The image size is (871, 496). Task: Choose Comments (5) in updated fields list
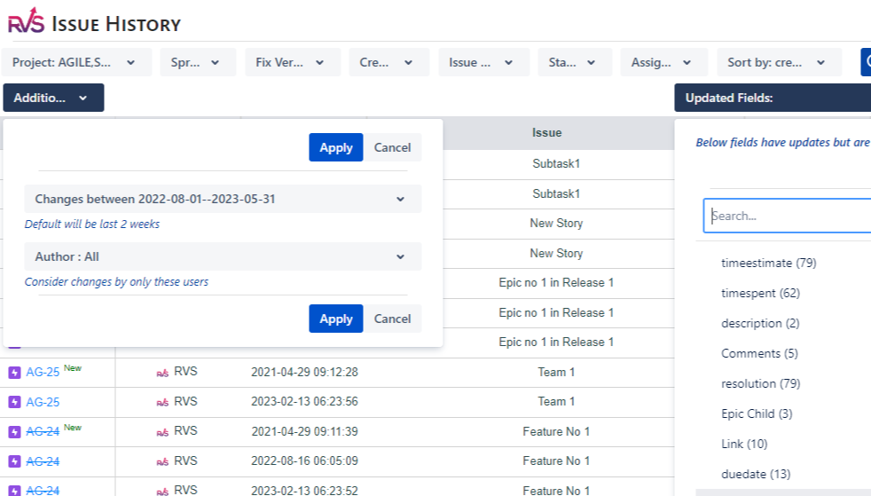coord(759,354)
